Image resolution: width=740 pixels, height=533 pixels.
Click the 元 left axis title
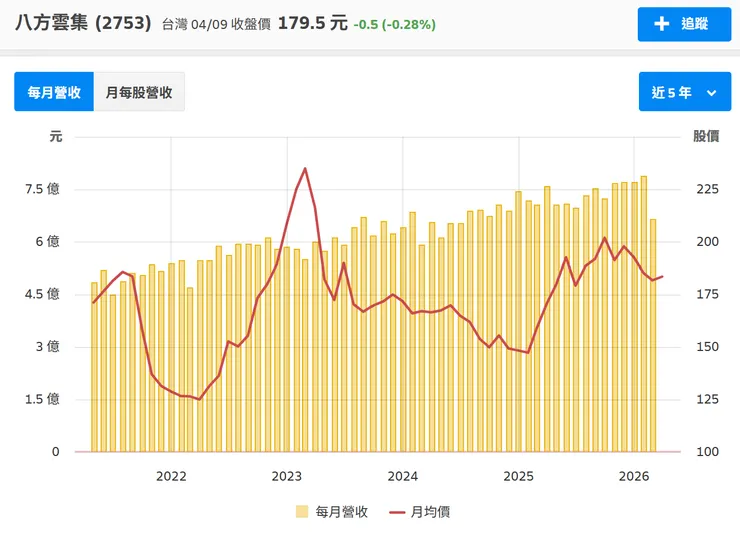coord(56,136)
